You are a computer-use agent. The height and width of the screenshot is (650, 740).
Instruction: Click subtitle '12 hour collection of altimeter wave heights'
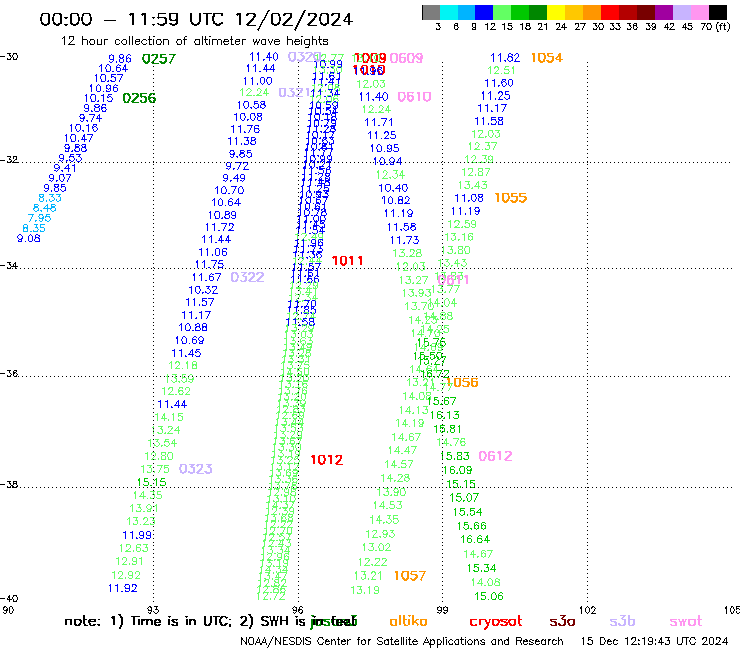click(x=194, y=41)
